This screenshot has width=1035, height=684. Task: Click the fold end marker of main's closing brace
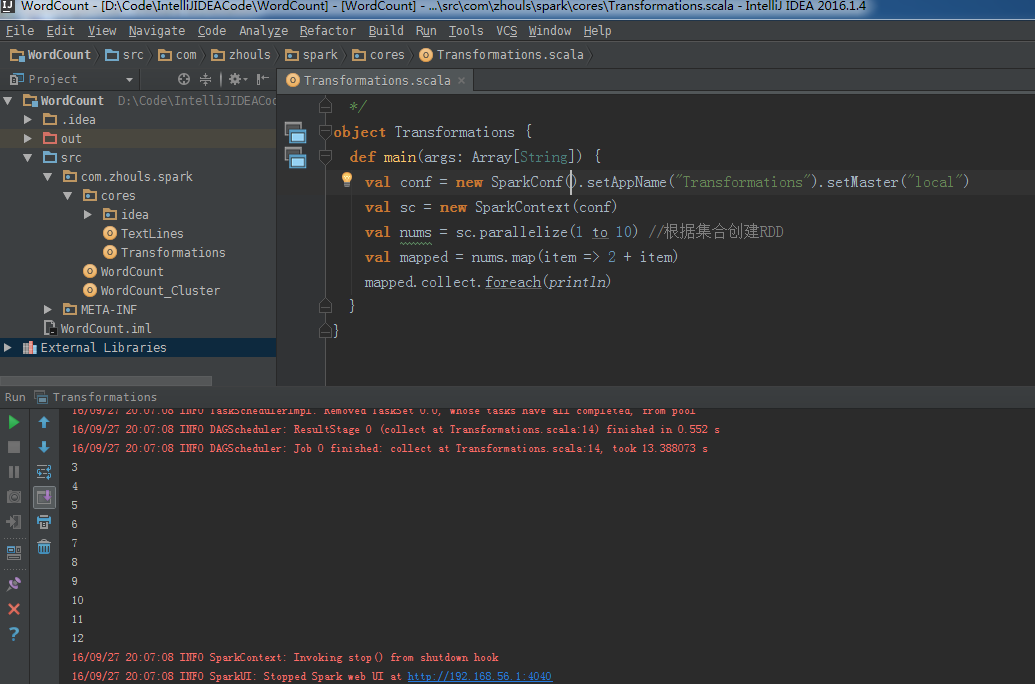325,306
